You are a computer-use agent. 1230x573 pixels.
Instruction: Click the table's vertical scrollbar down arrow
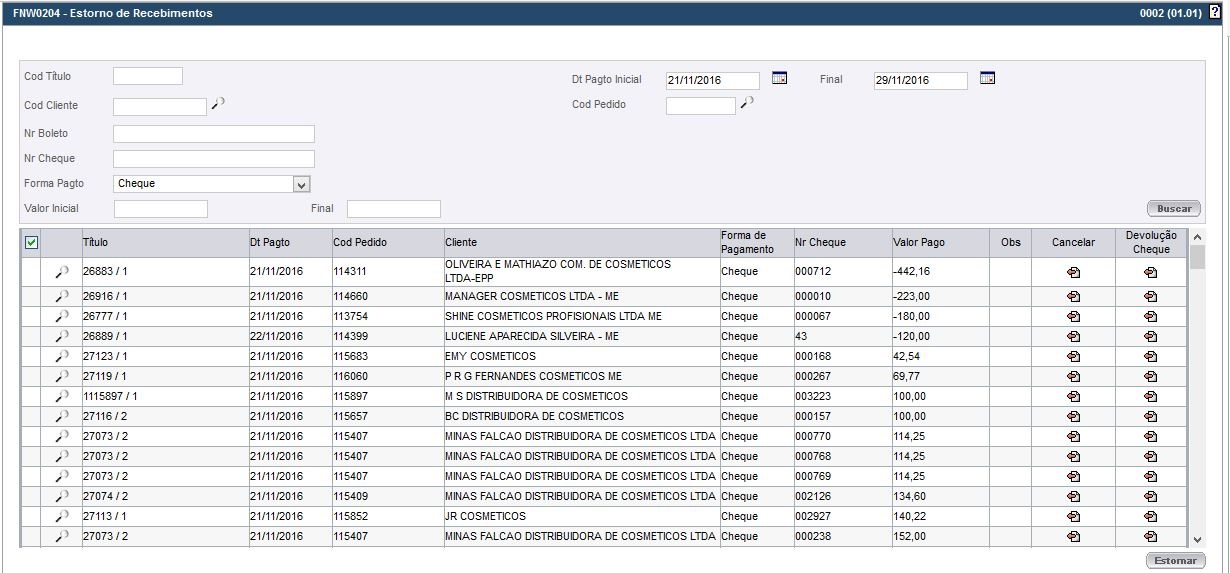coord(1197,539)
